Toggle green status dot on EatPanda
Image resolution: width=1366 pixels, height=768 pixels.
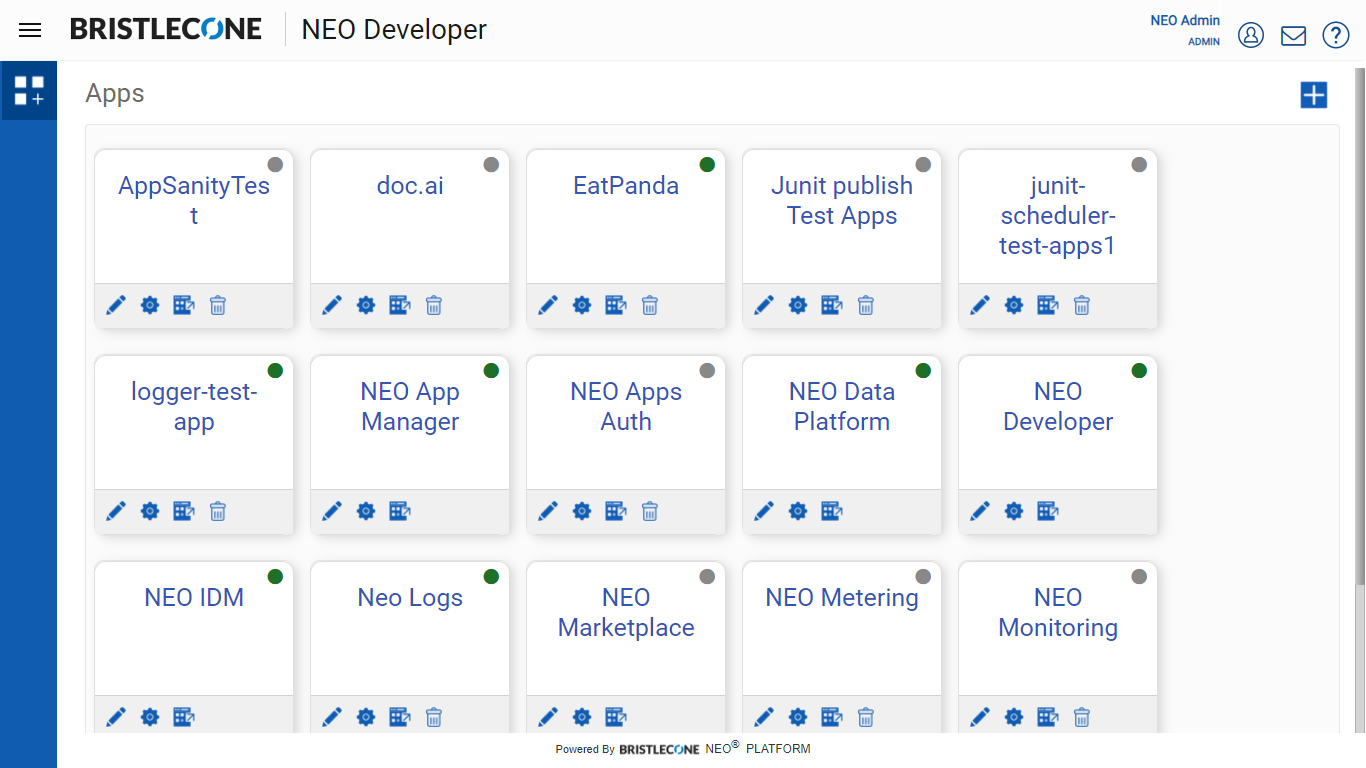click(x=707, y=165)
